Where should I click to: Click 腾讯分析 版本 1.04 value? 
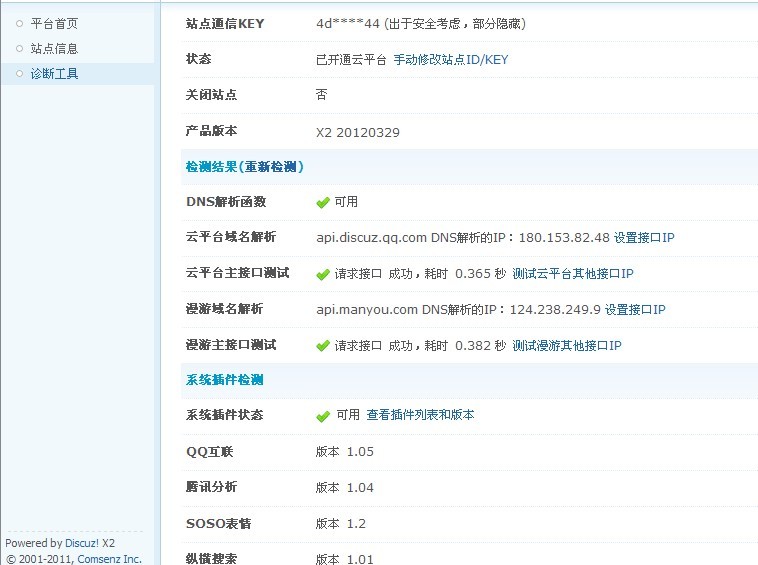[345, 487]
